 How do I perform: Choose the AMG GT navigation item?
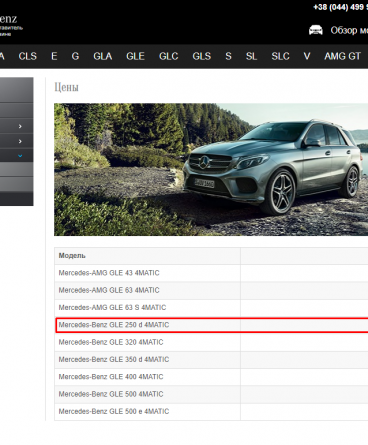click(343, 56)
